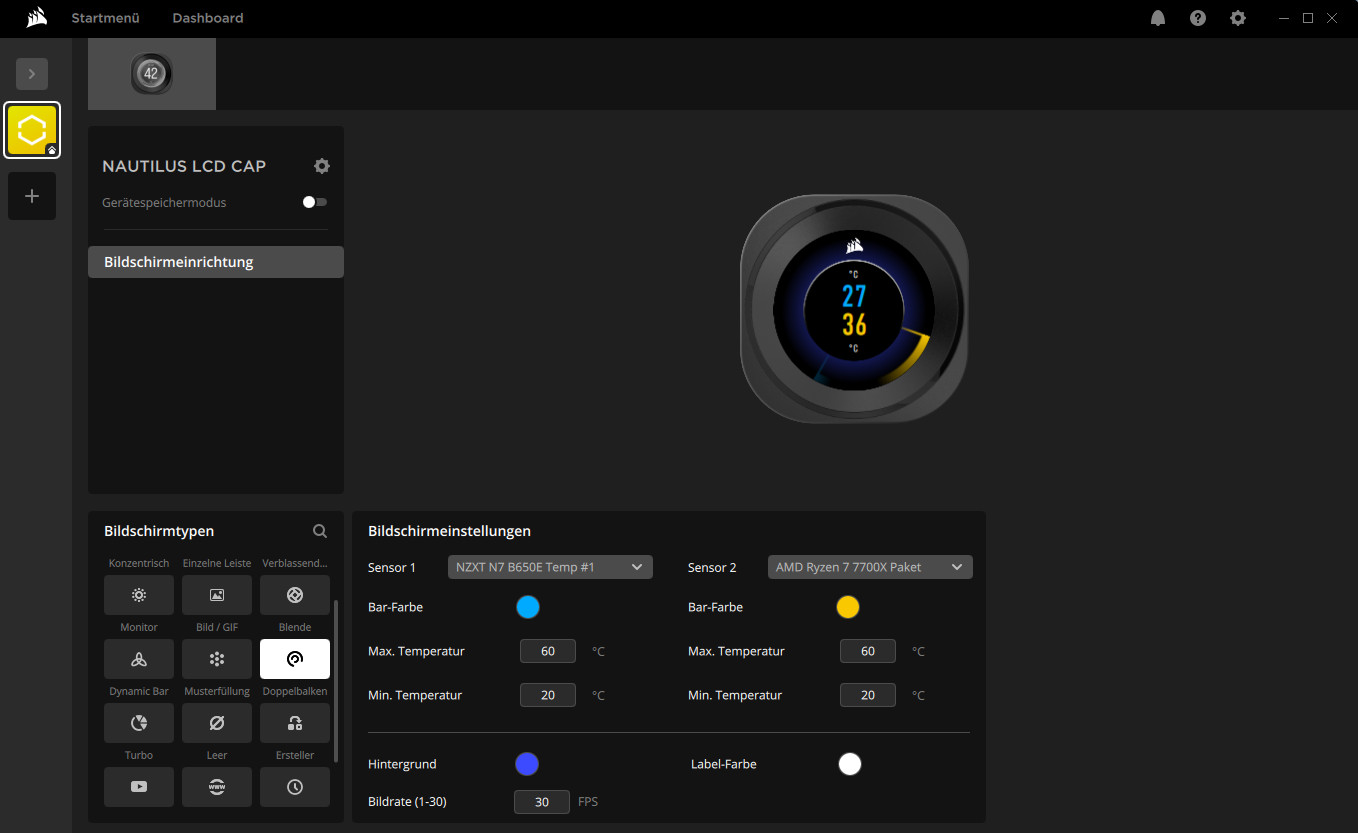Choose the Blende aperture icon screen type
The width and height of the screenshot is (1358, 833).
click(295, 595)
